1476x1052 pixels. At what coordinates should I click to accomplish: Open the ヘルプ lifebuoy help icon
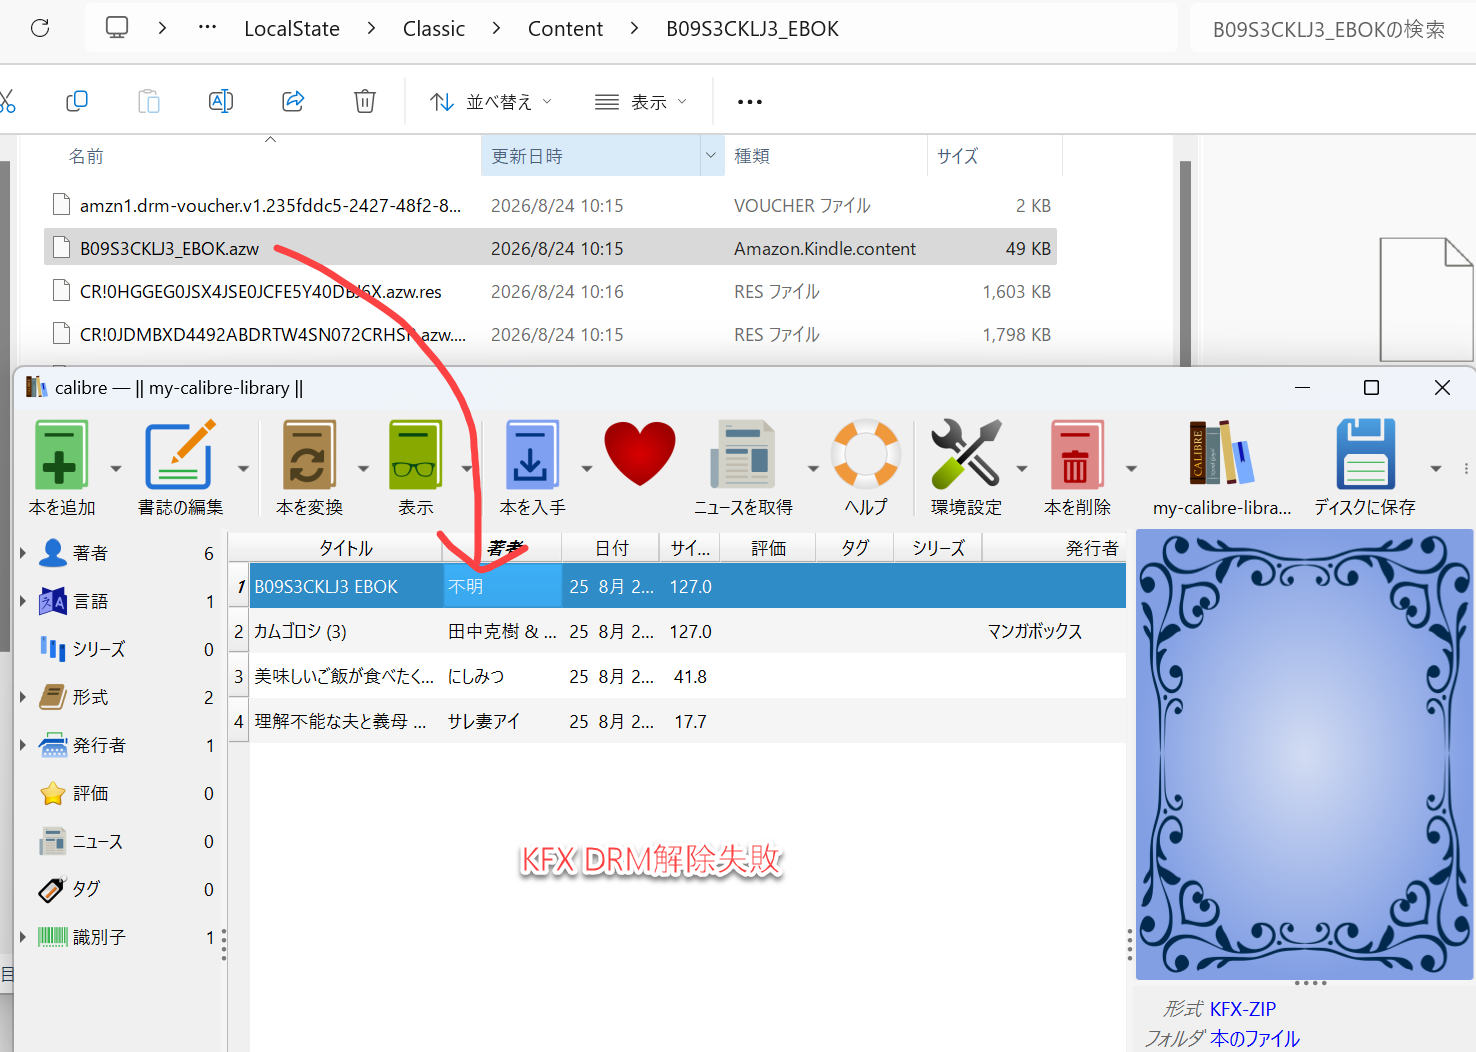866,454
